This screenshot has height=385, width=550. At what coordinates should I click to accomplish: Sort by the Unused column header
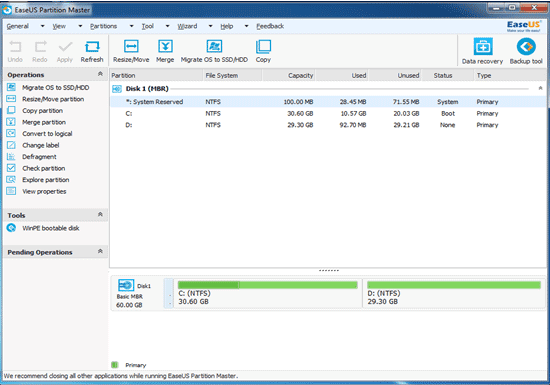(395, 75)
